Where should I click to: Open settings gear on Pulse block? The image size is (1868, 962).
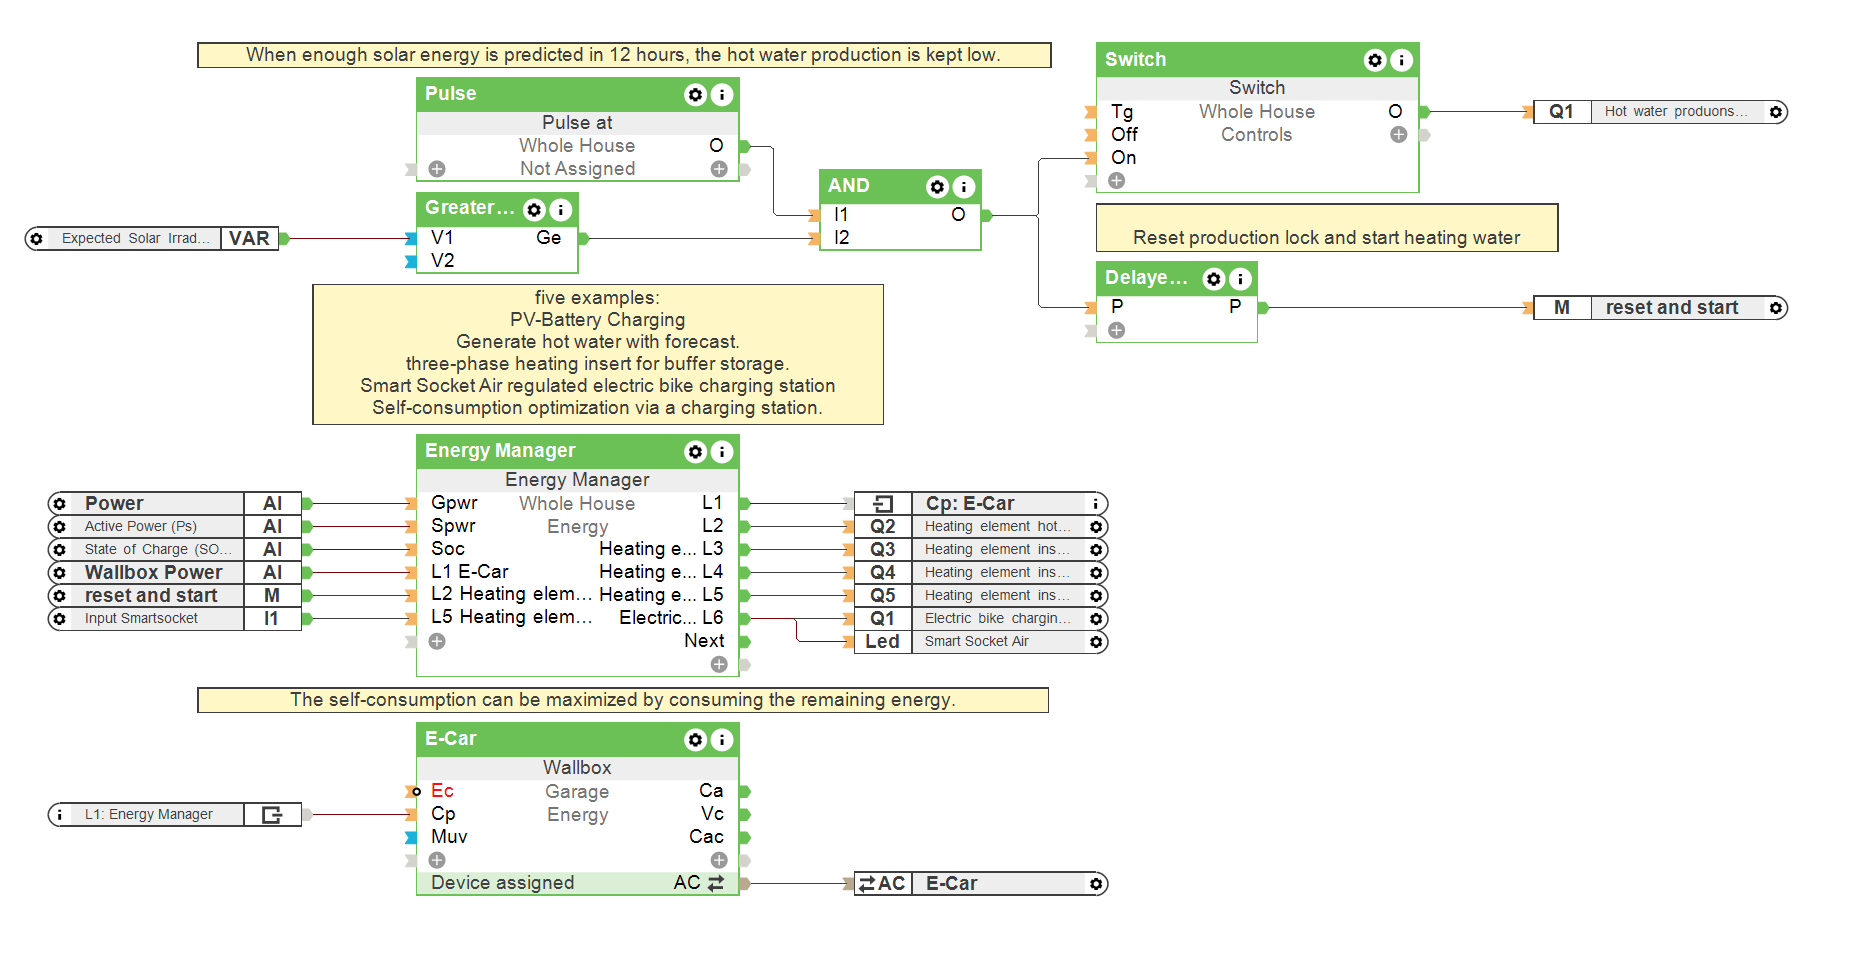(695, 95)
